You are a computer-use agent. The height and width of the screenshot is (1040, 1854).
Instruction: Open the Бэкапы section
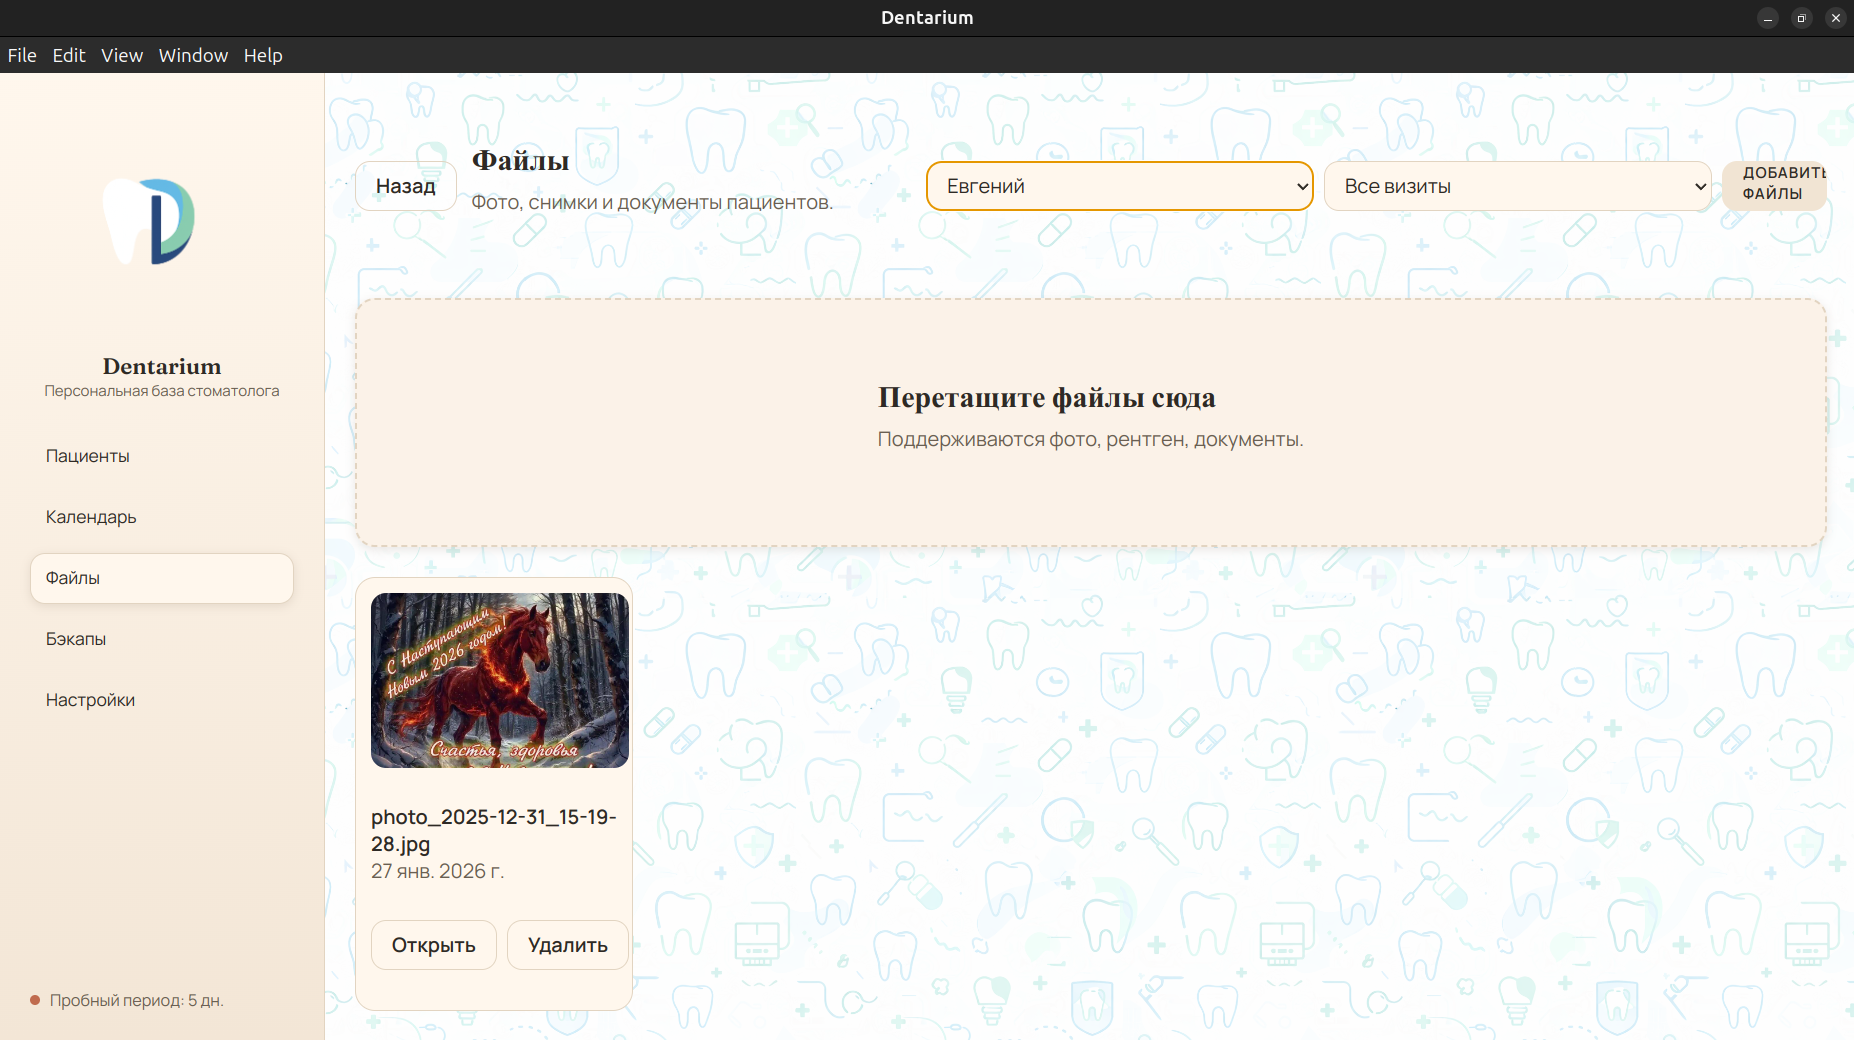[x=76, y=638]
